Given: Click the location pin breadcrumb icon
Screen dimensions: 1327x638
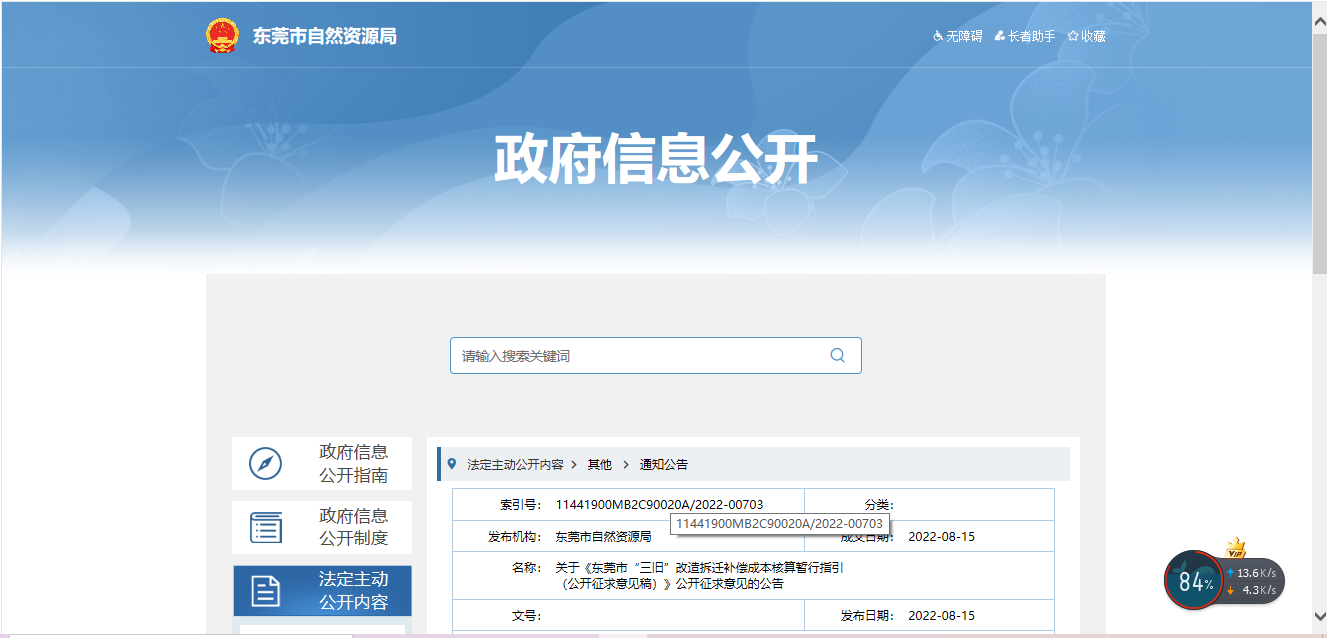Looking at the screenshot, I should (452, 464).
